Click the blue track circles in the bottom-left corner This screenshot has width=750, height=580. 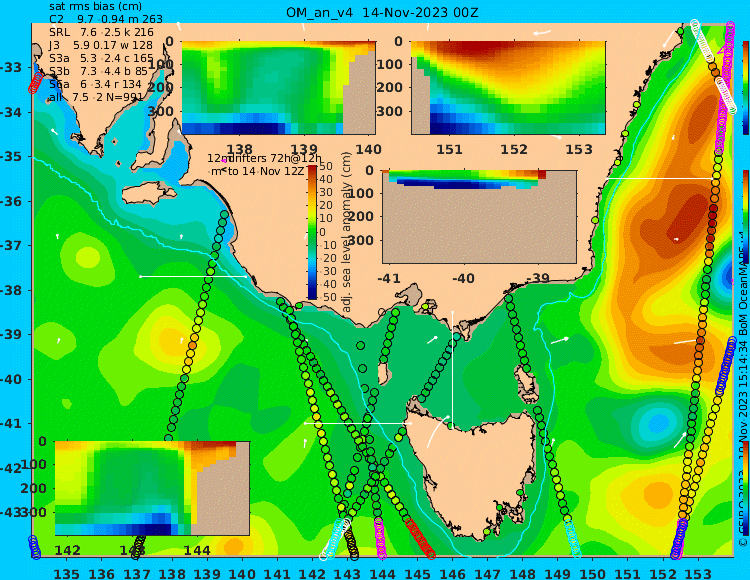point(34,547)
